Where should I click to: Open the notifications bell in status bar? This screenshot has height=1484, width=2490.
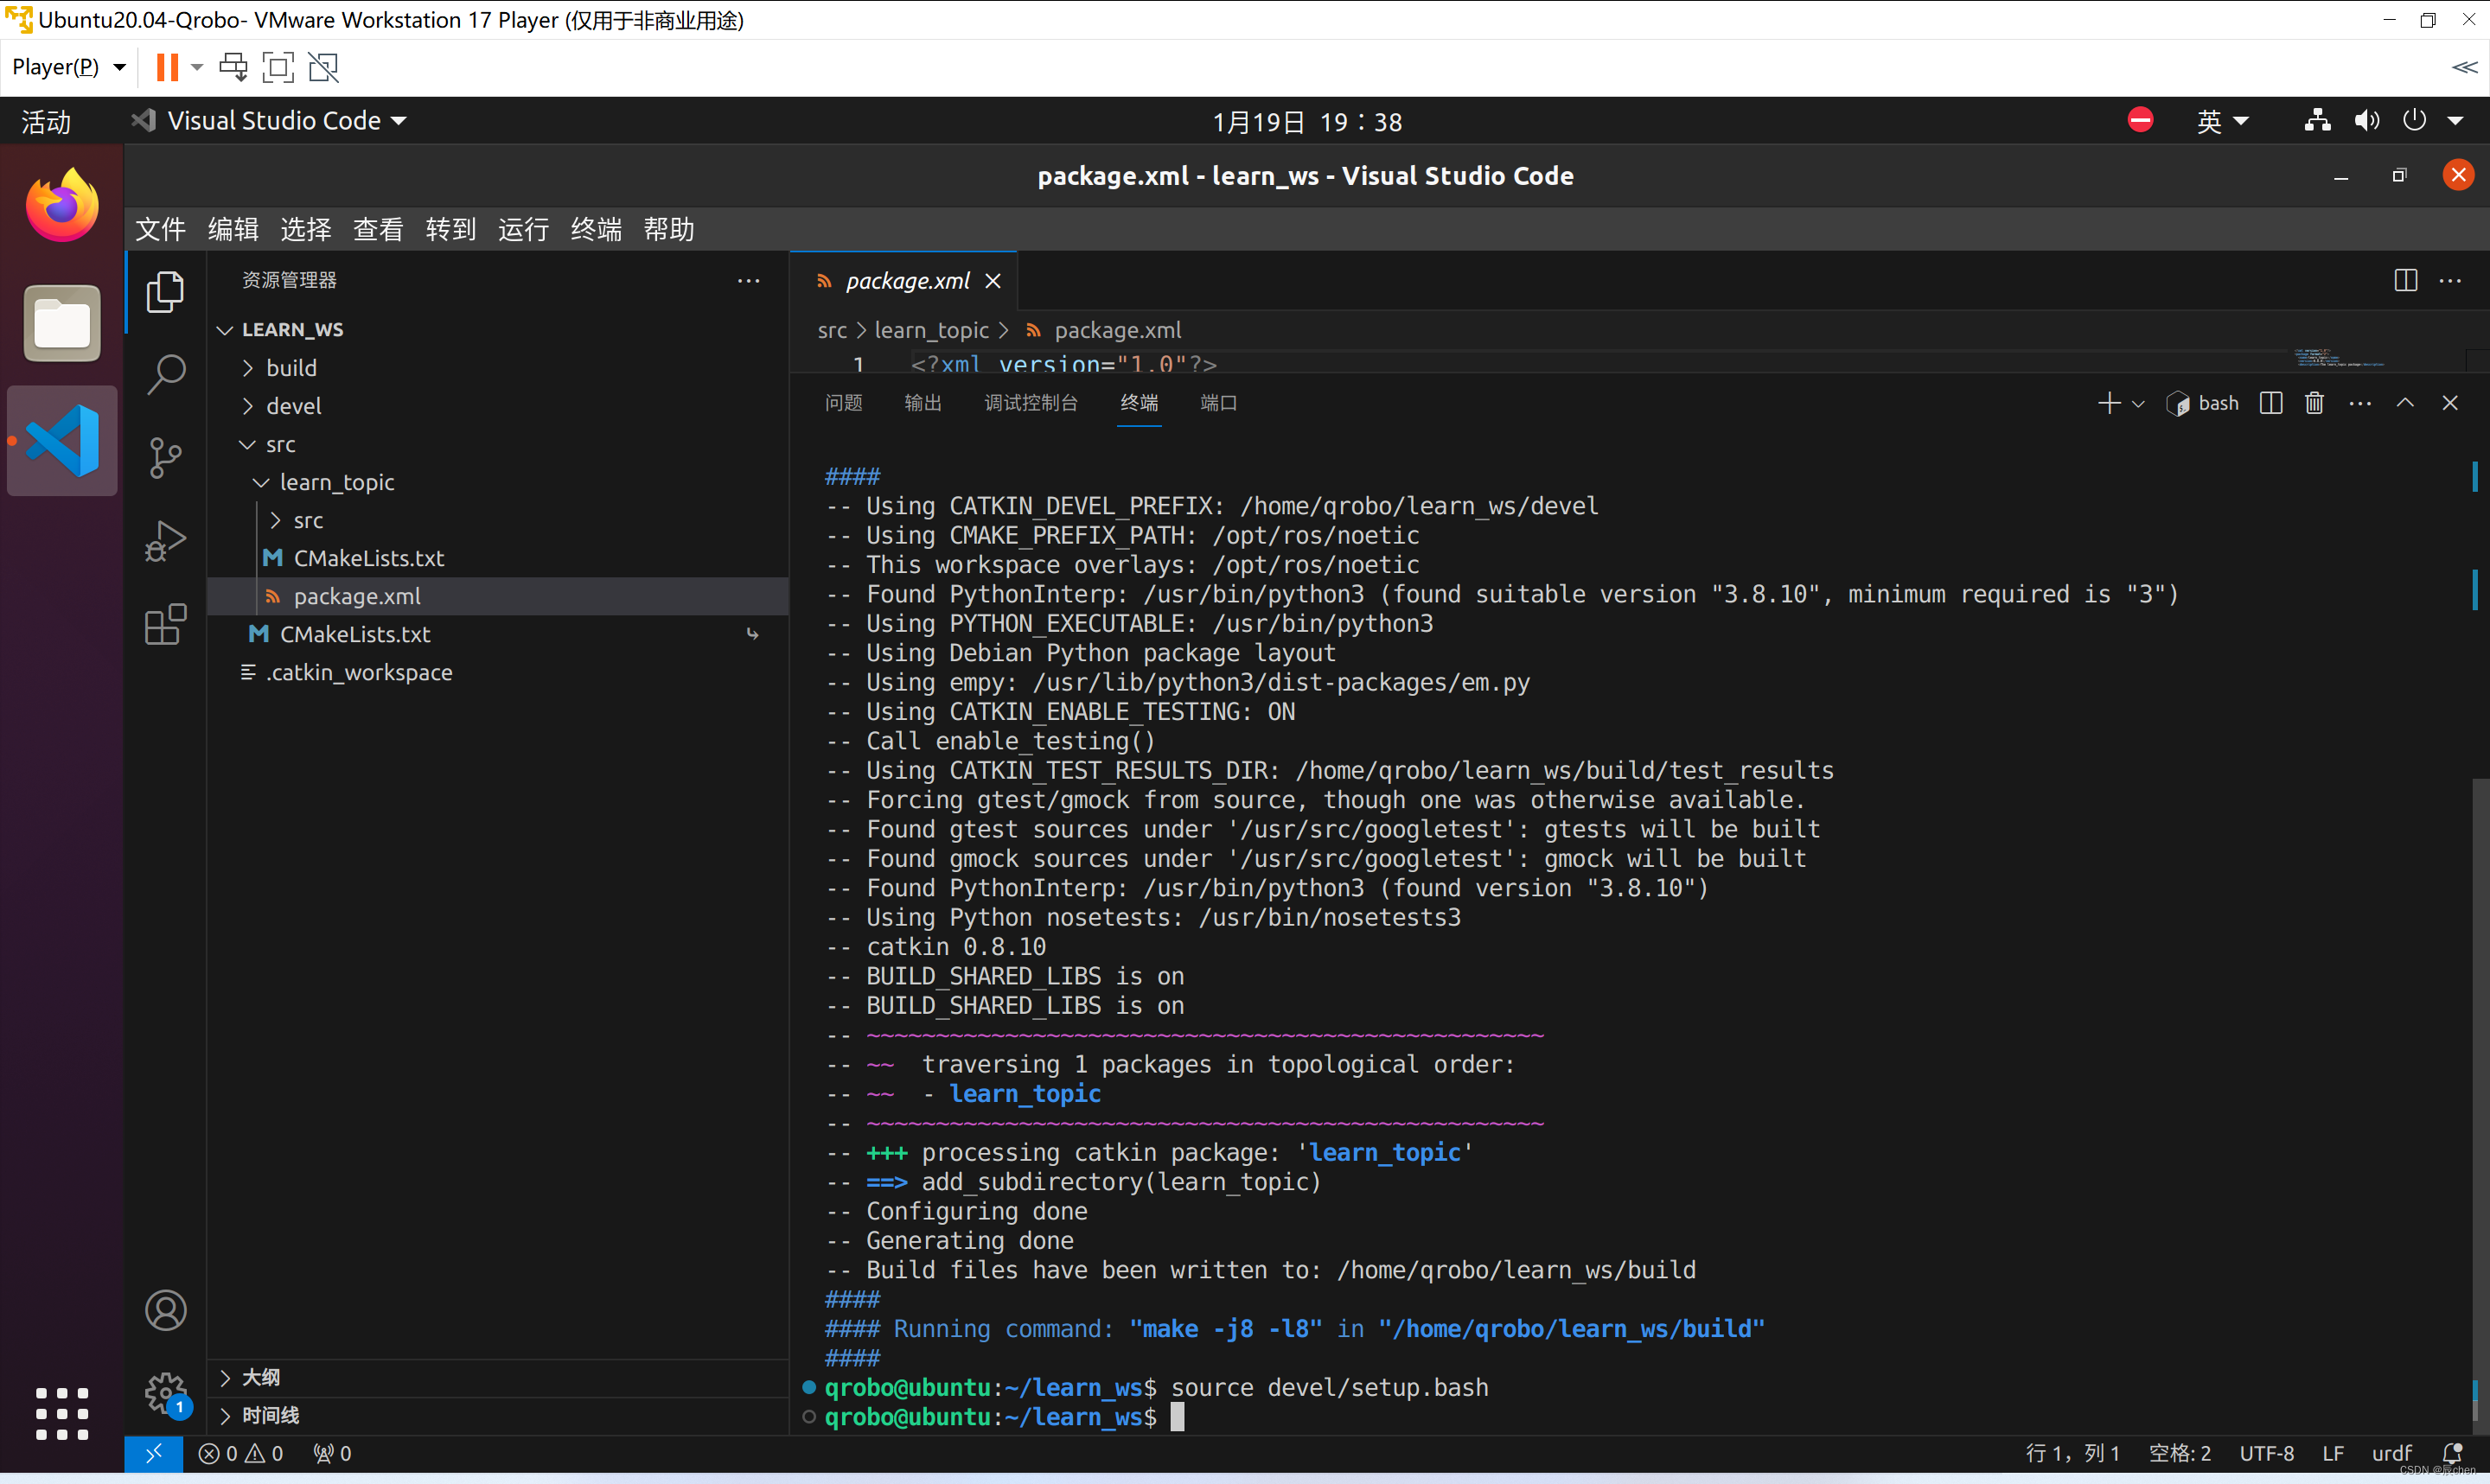pos(2452,1453)
